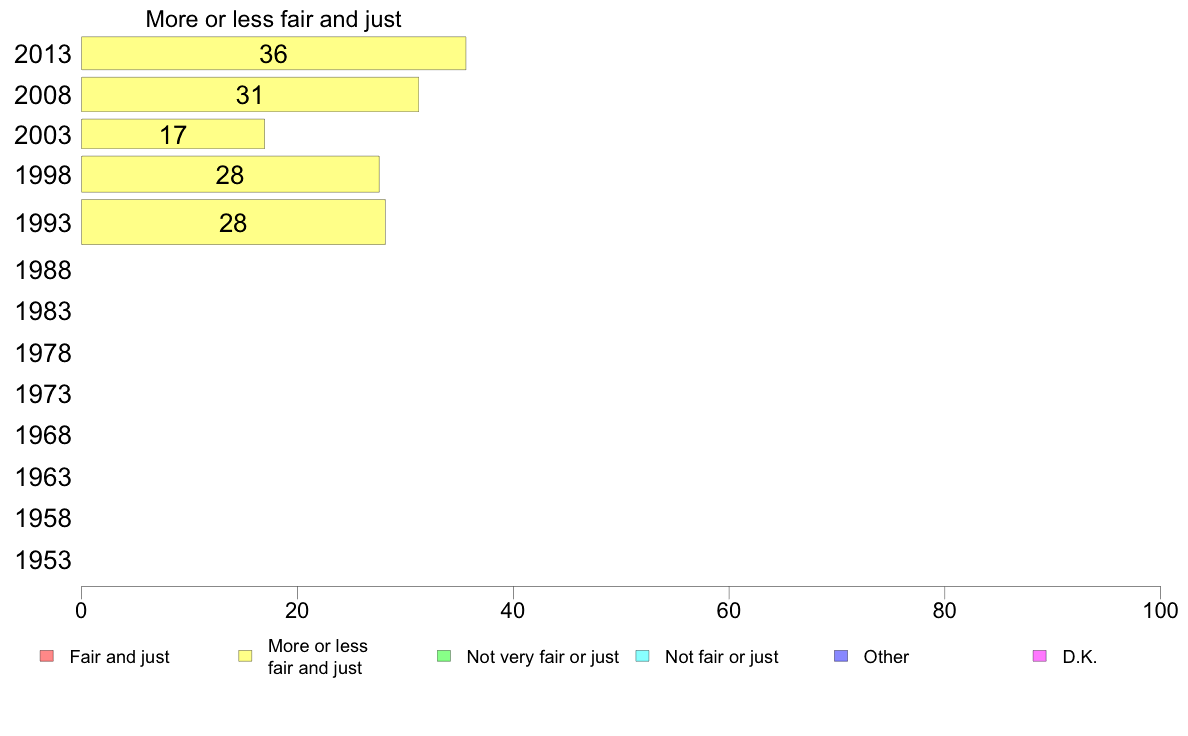The image size is (1188, 736).
Task: Click the 1998 bar showing 28
Action: [230, 175]
